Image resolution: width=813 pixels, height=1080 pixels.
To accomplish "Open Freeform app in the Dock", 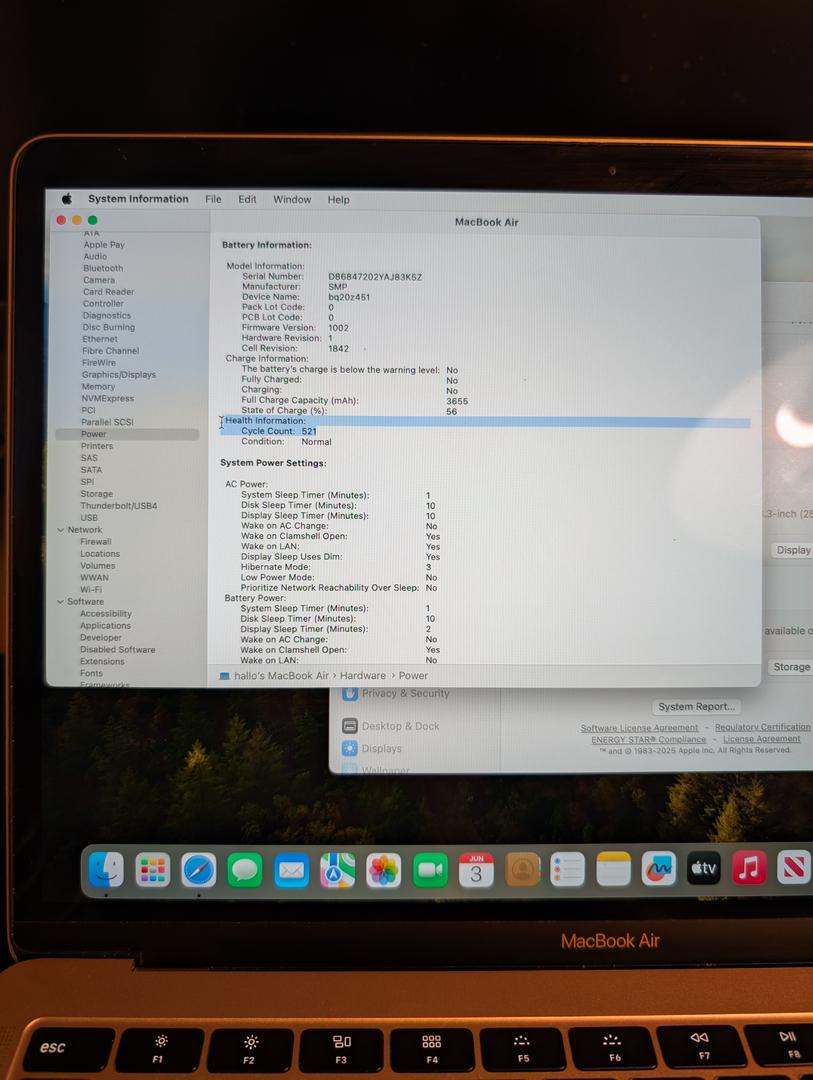I will pos(659,869).
